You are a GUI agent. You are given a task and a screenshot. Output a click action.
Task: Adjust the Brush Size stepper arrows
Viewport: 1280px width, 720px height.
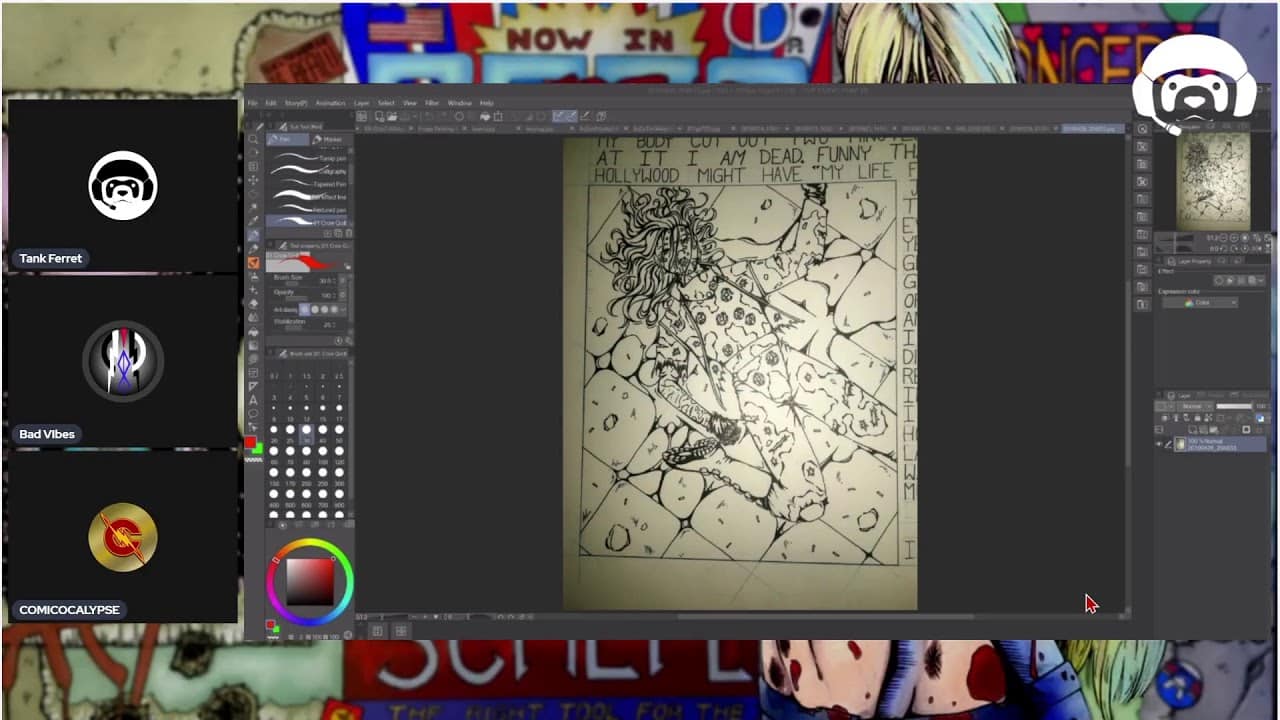(x=342, y=281)
